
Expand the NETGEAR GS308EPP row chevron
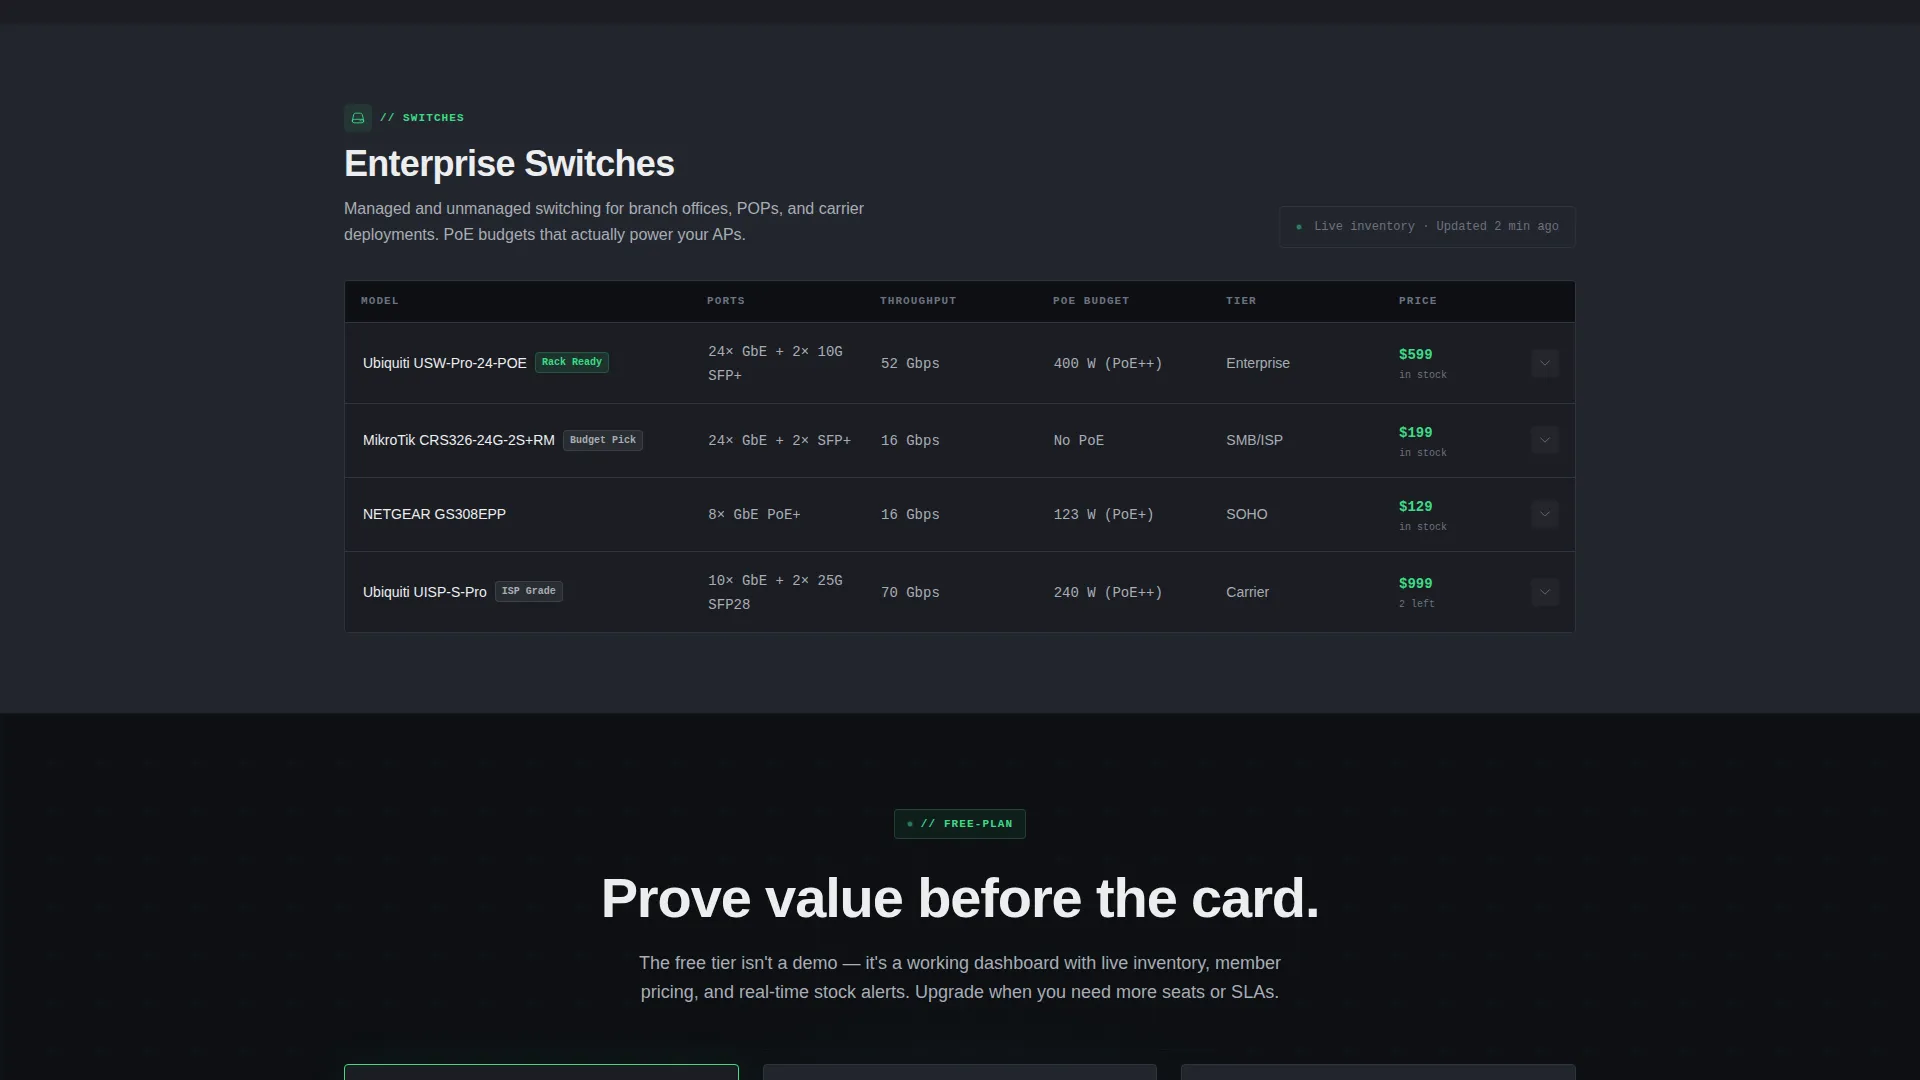(x=1544, y=514)
